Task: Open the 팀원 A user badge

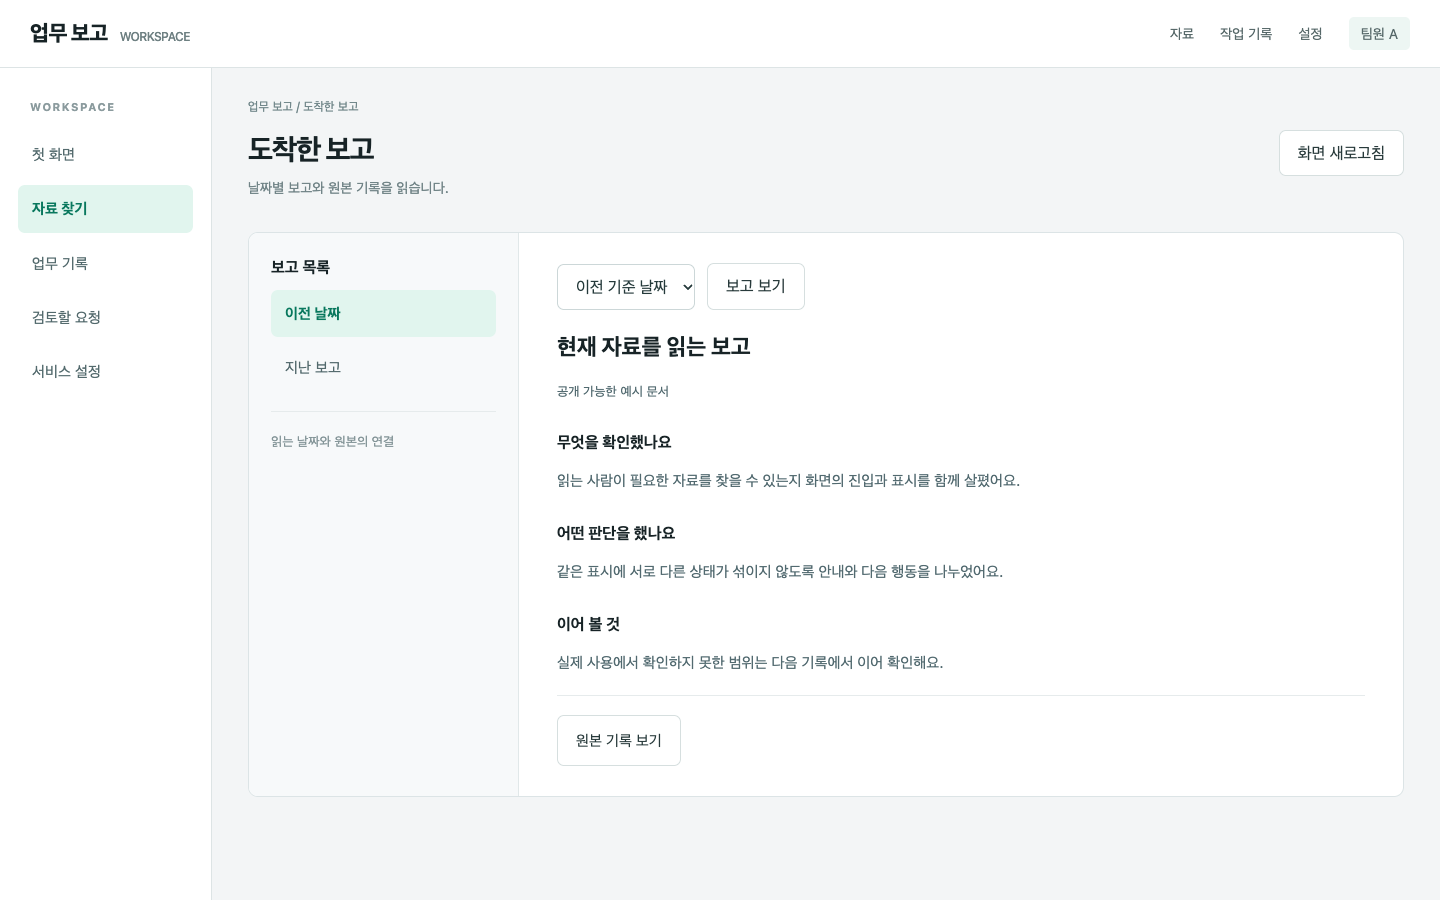Action: click(x=1379, y=34)
